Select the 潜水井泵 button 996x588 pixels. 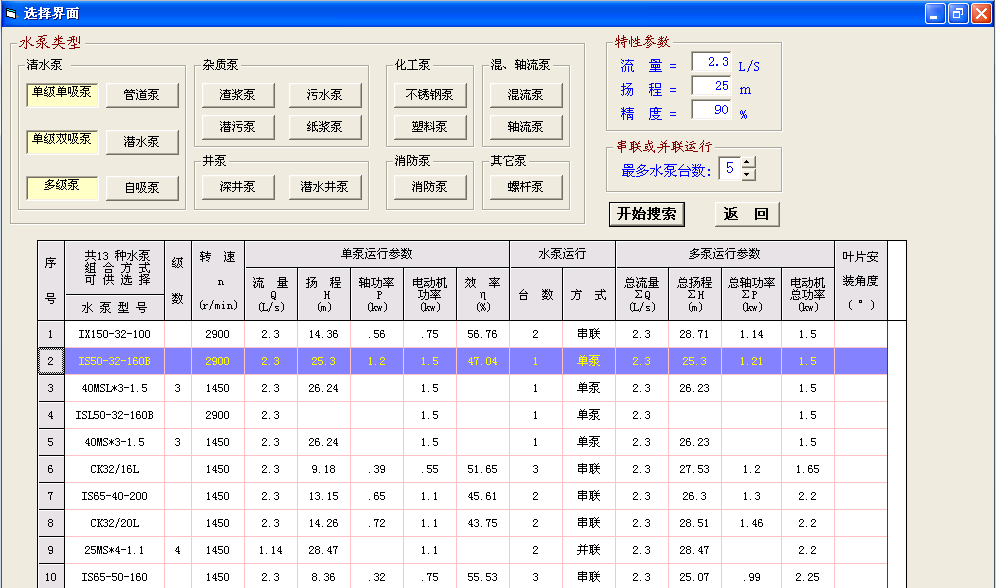click(x=325, y=187)
